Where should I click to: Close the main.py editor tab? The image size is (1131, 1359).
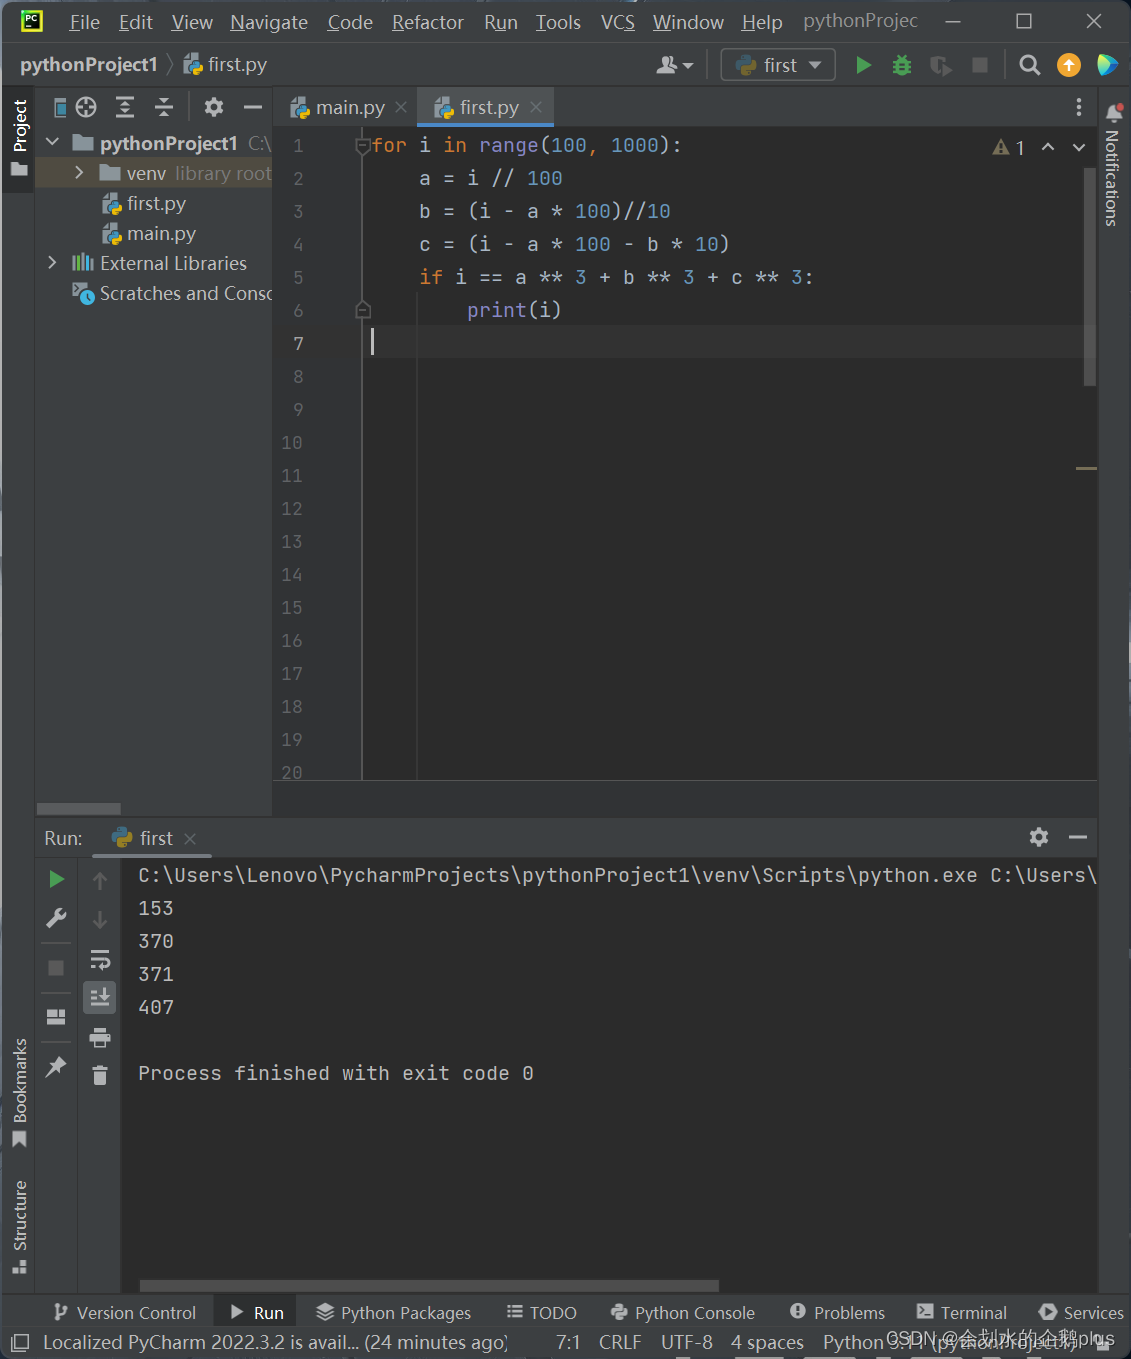coord(401,107)
